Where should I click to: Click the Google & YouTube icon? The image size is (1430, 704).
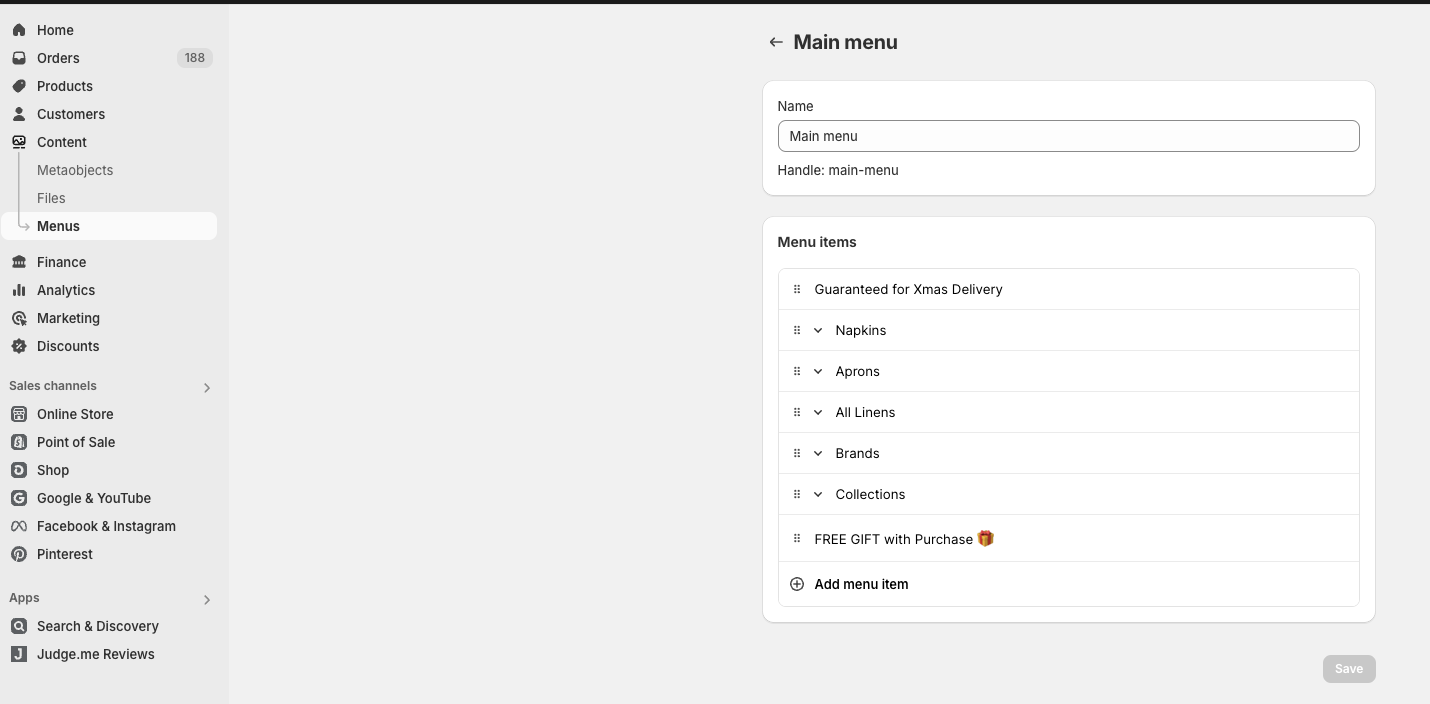[19, 498]
